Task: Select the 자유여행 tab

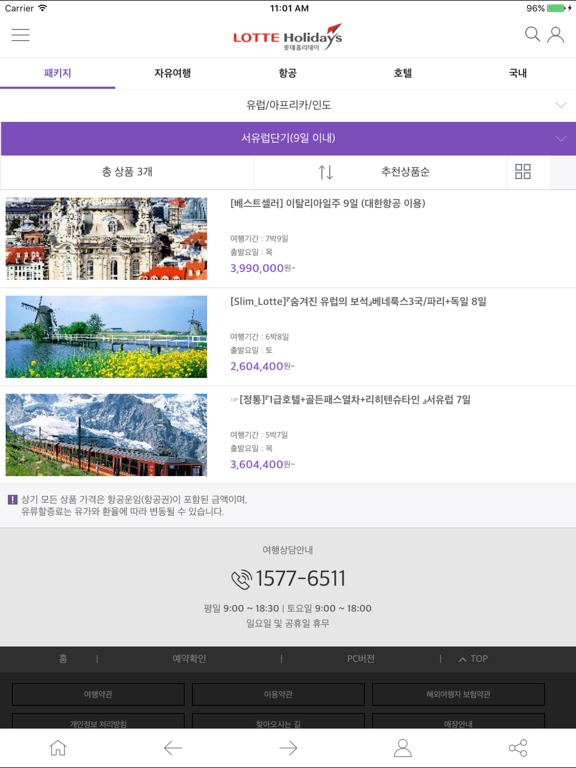Action: [172, 73]
